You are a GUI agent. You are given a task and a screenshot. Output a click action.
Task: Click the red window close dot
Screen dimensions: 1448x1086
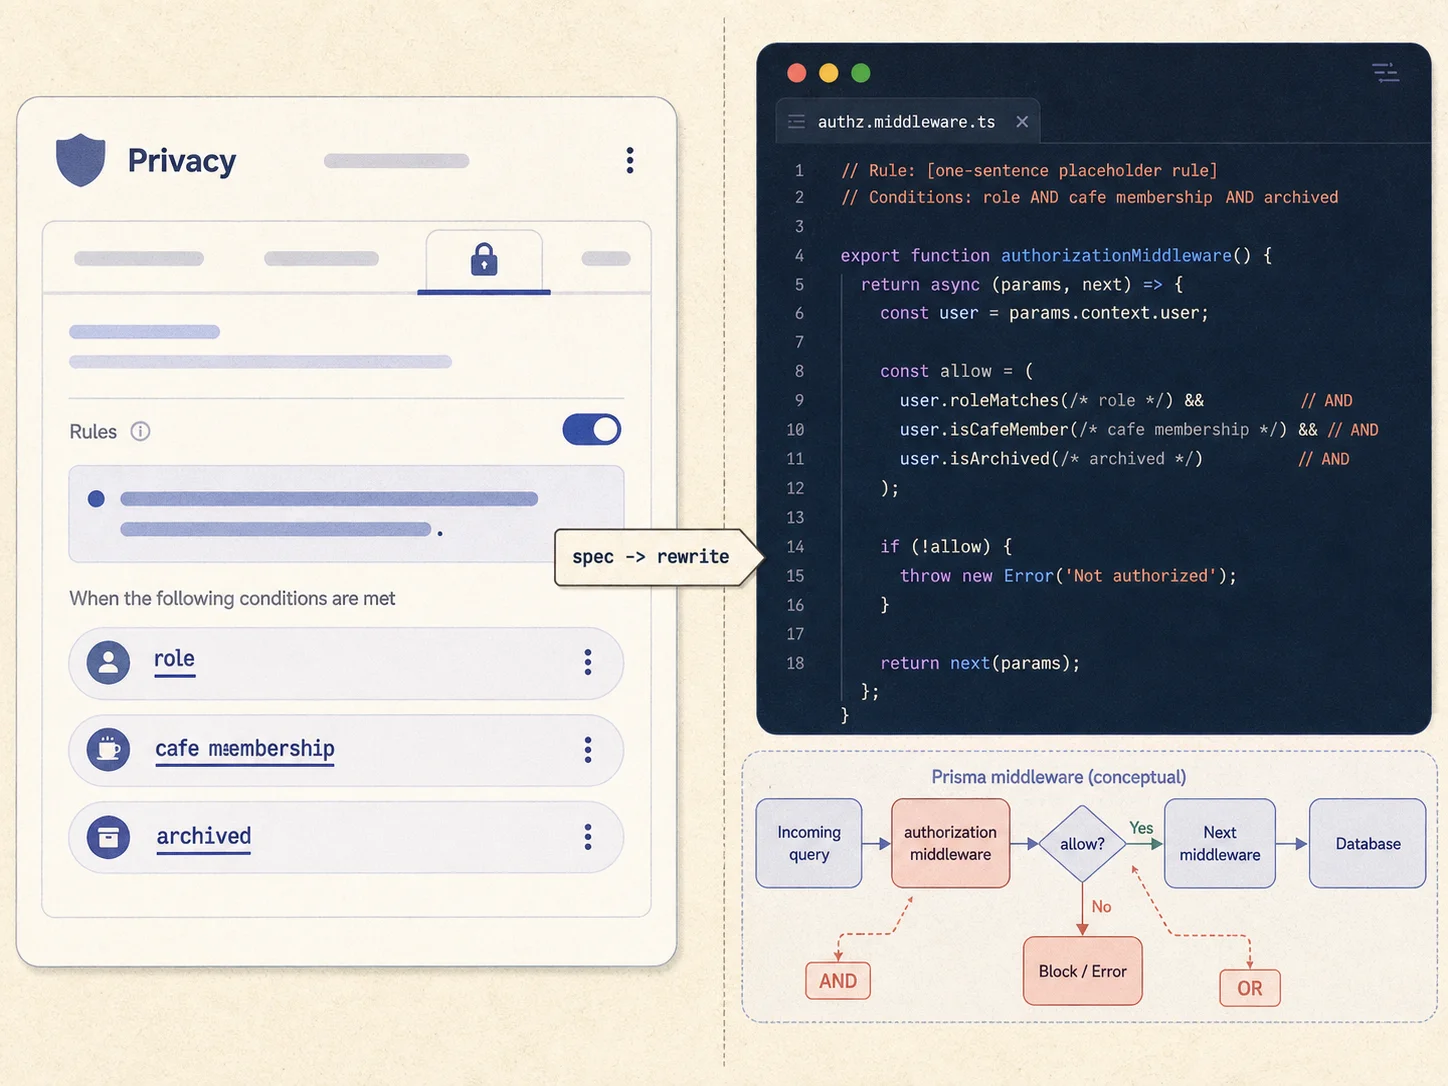click(797, 73)
